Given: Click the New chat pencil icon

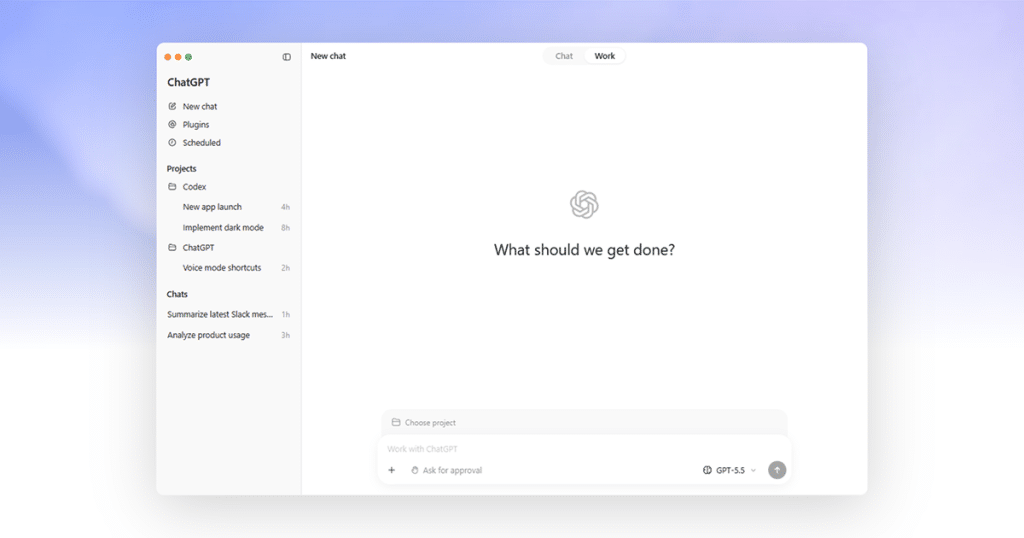Looking at the screenshot, I should coord(172,106).
